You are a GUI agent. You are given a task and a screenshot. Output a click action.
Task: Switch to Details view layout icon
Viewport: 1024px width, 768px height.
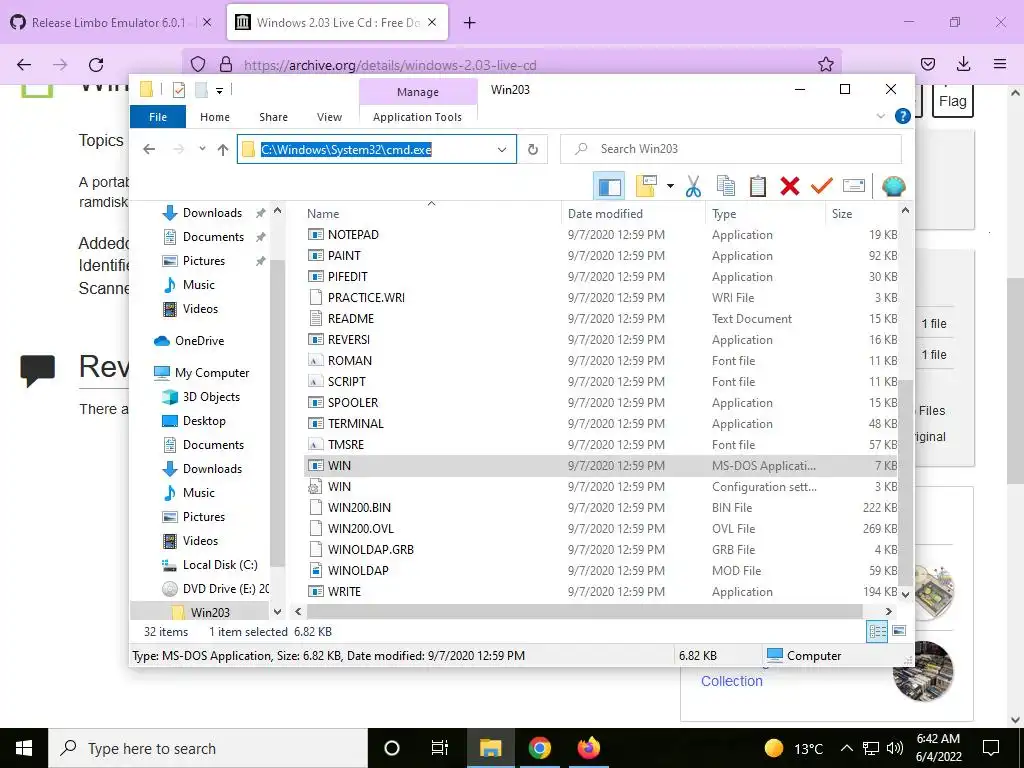(x=877, y=631)
